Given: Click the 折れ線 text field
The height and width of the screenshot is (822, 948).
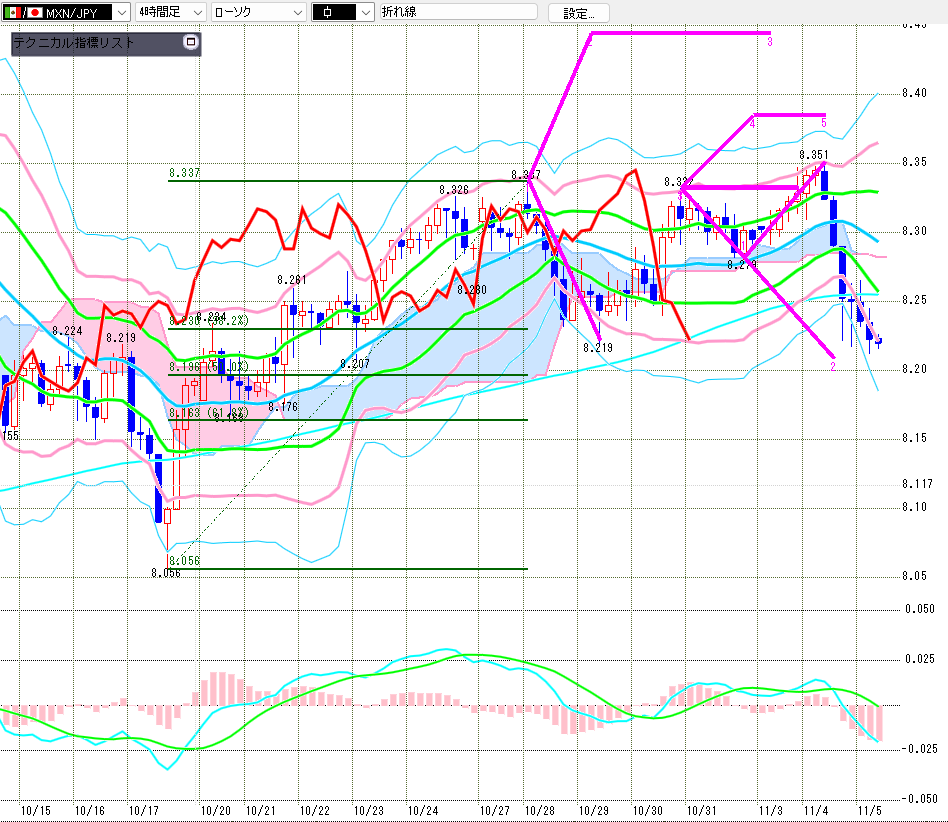Looking at the screenshot, I should [x=457, y=12].
